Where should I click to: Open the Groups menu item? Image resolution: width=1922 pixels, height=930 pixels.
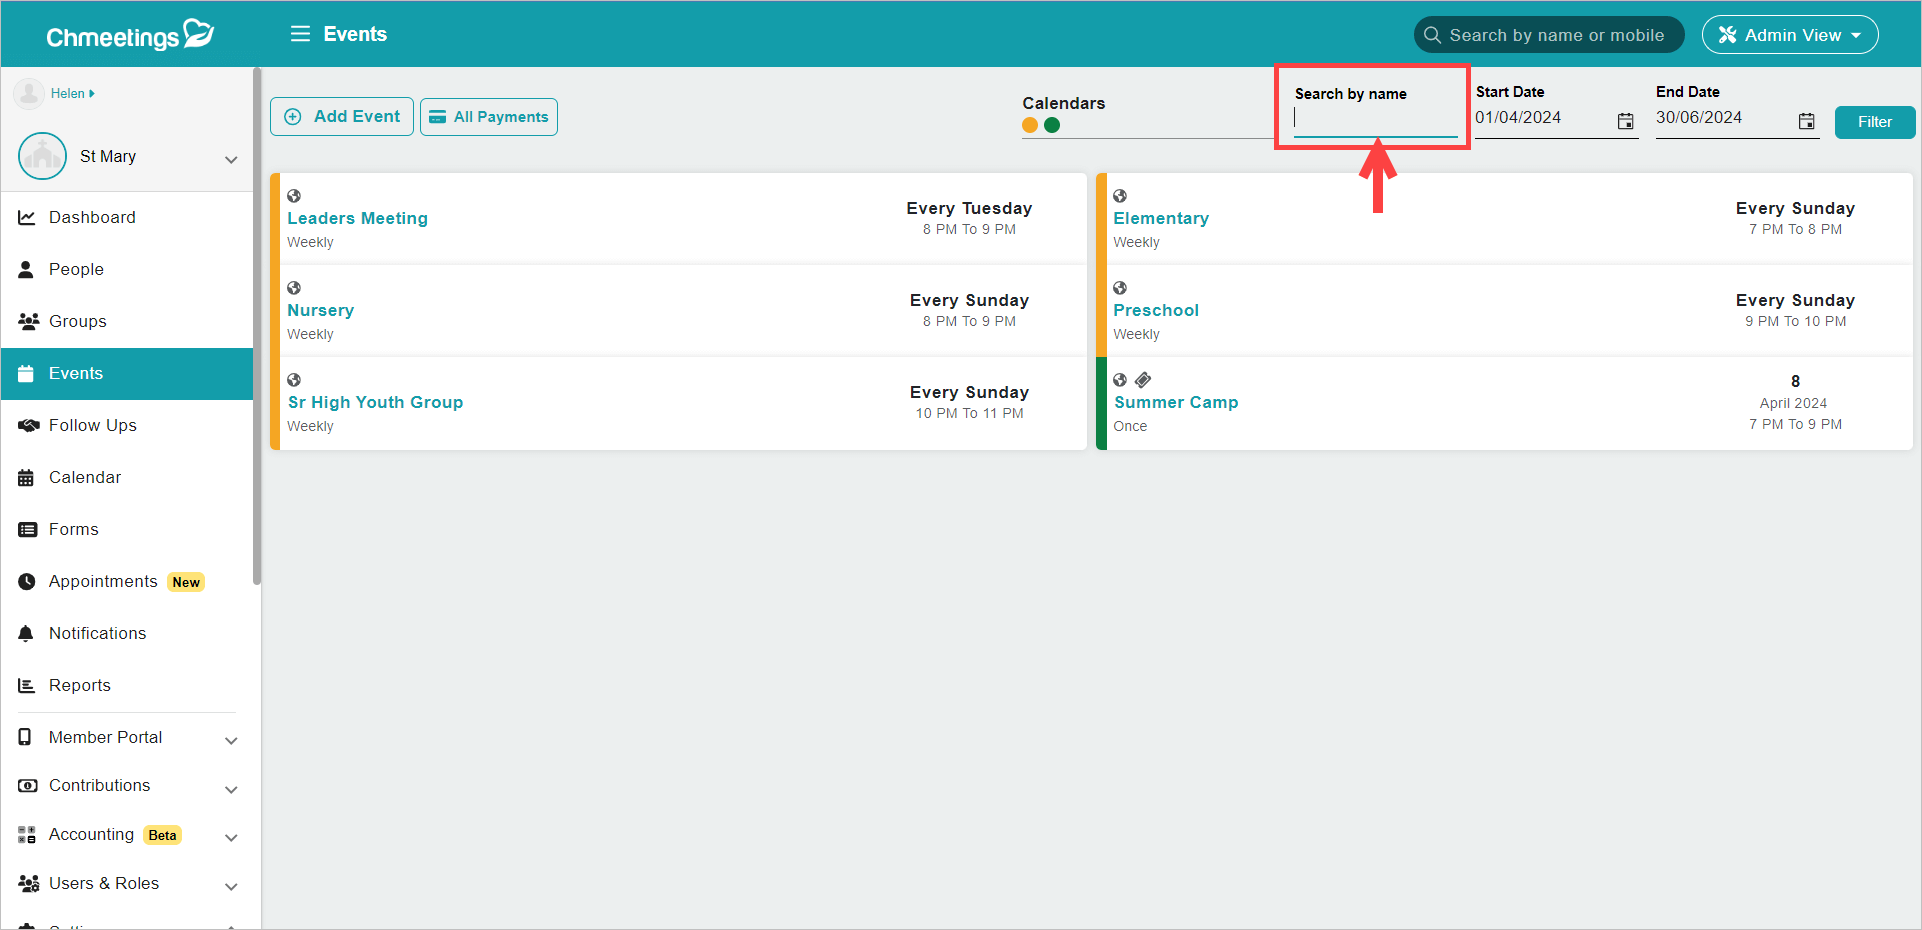127,321
